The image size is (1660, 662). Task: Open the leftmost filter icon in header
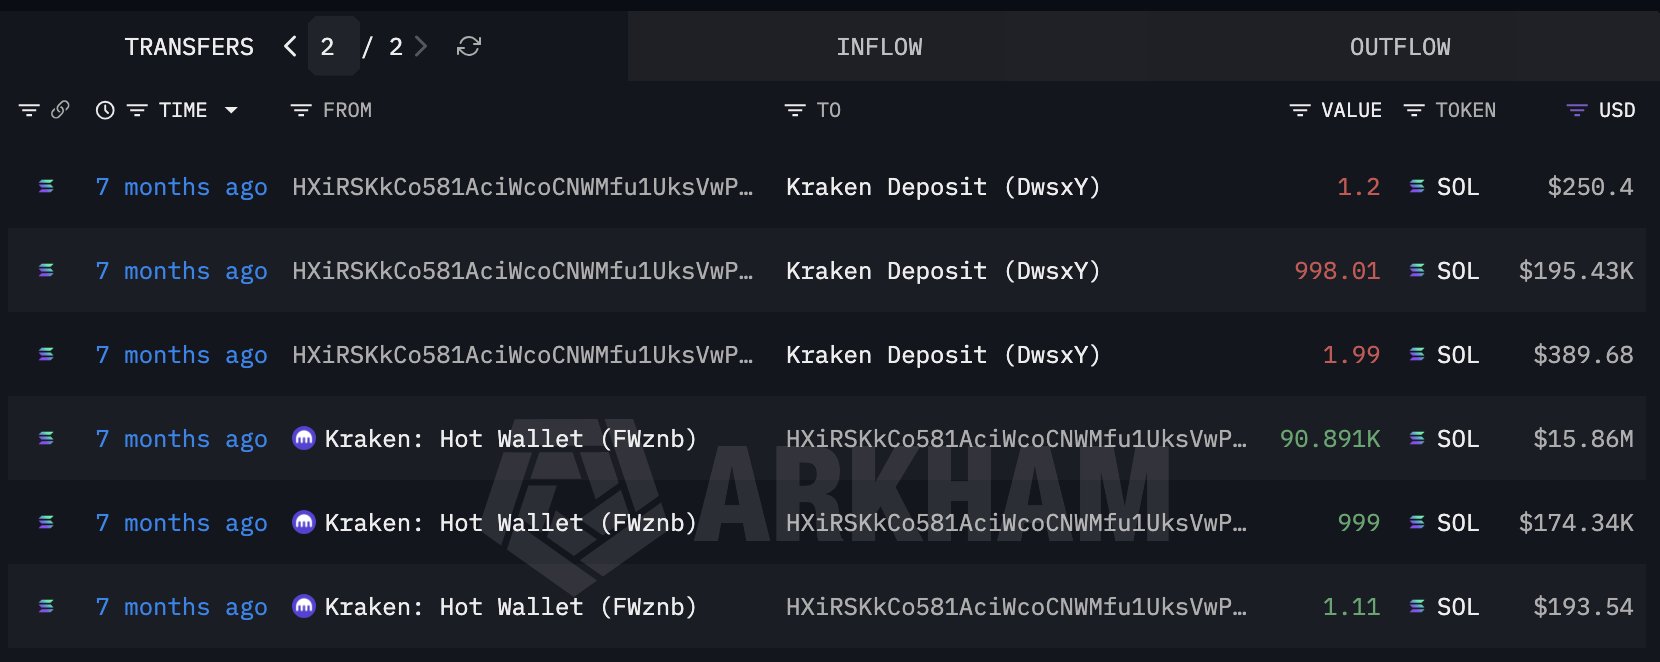pyautogui.click(x=29, y=110)
